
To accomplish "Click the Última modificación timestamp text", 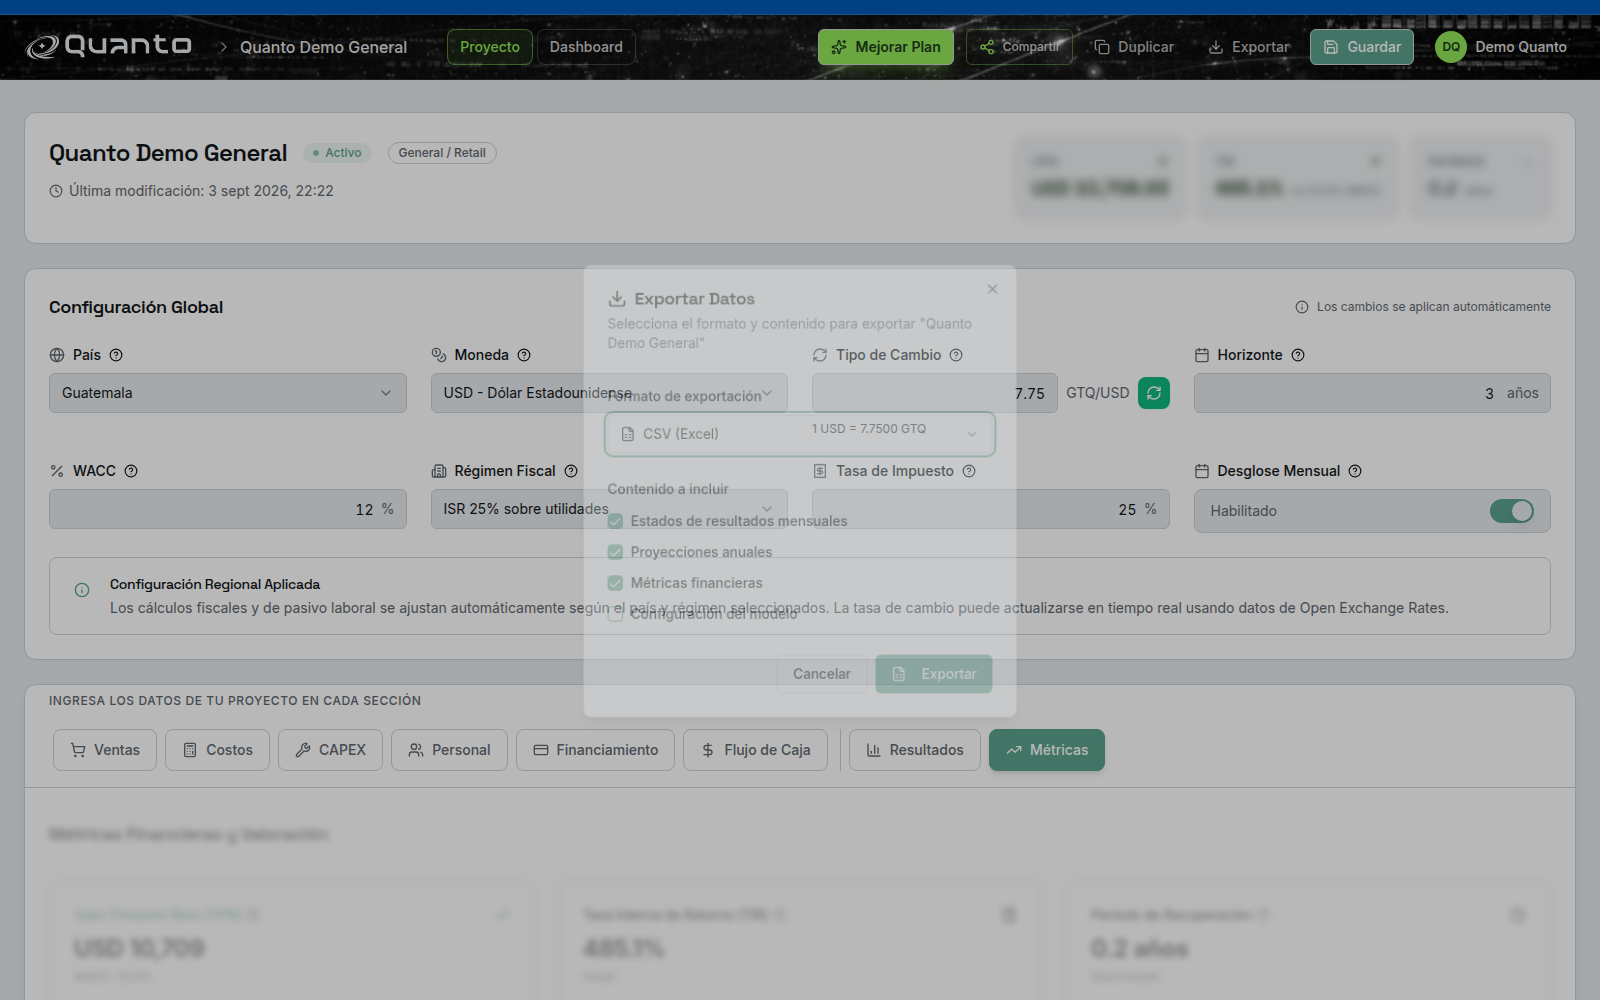I will pyautogui.click(x=201, y=191).
